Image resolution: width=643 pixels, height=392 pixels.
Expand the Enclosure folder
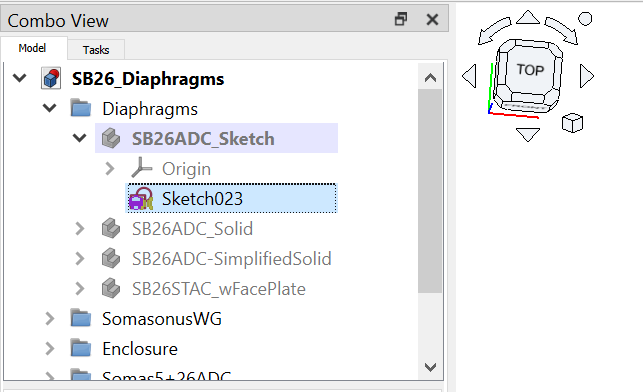pyautogui.click(x=50, y=349)
